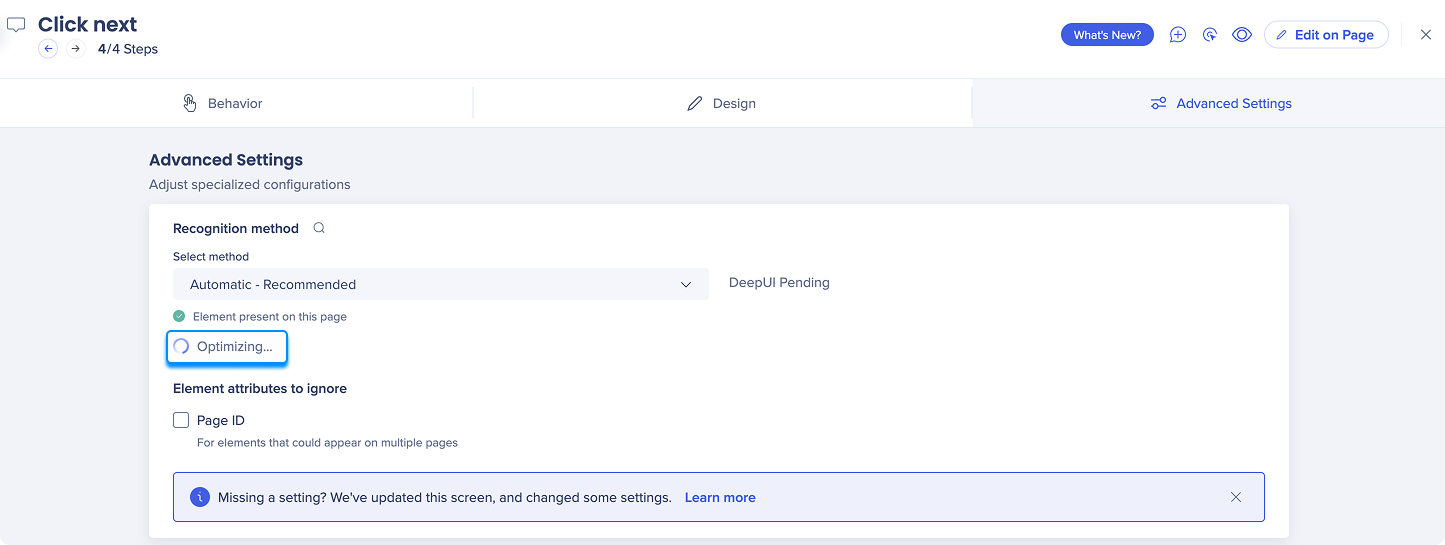Switch to the Behavior tab
This screenshot has height=545, width=1445.
coord(223,104)
